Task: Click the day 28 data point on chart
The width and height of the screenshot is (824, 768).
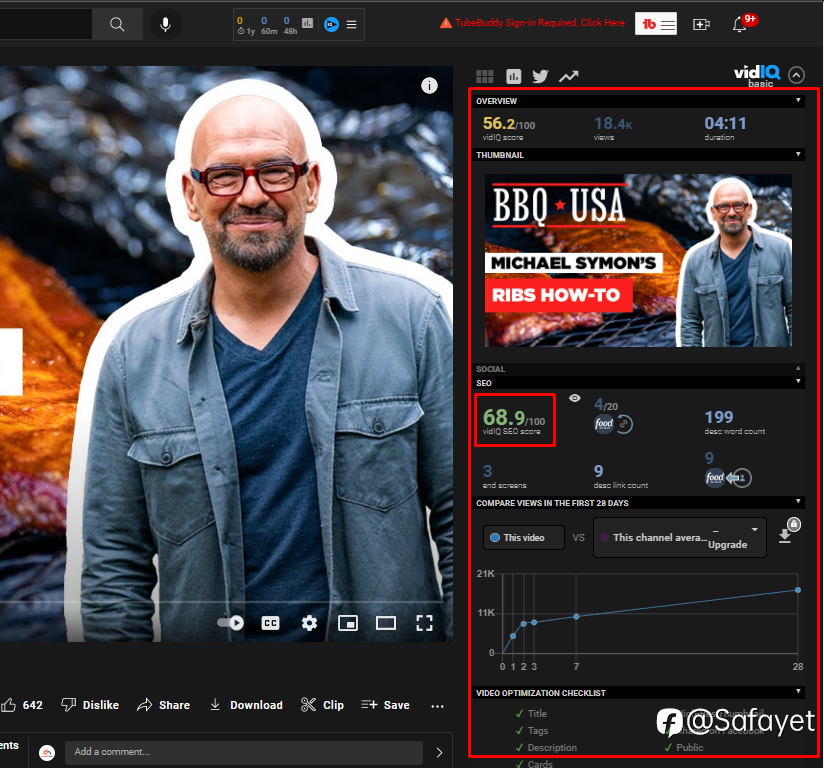Action: pos(798,590)
